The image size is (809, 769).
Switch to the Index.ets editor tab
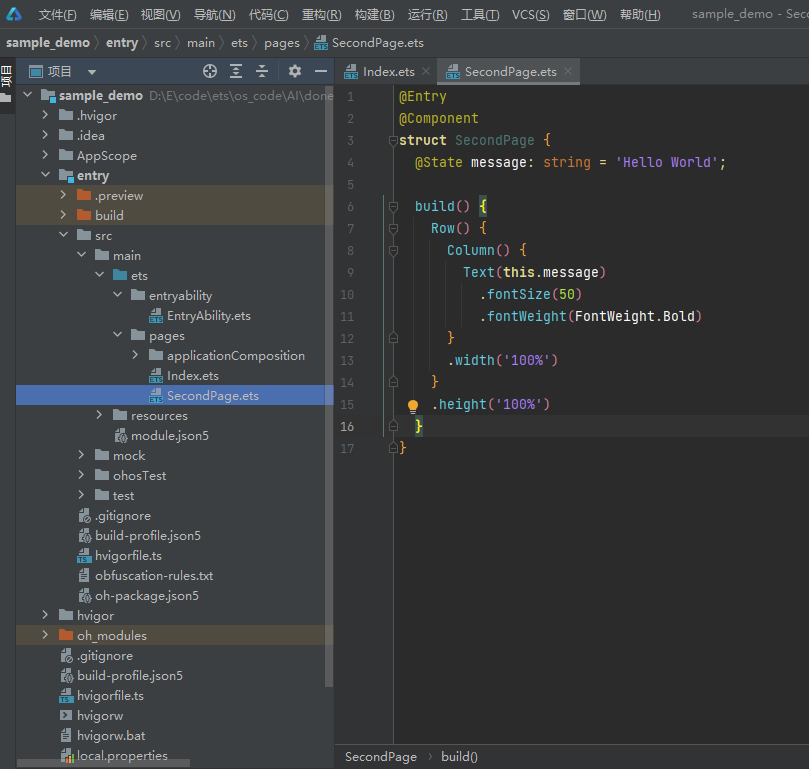pos(388,72)
